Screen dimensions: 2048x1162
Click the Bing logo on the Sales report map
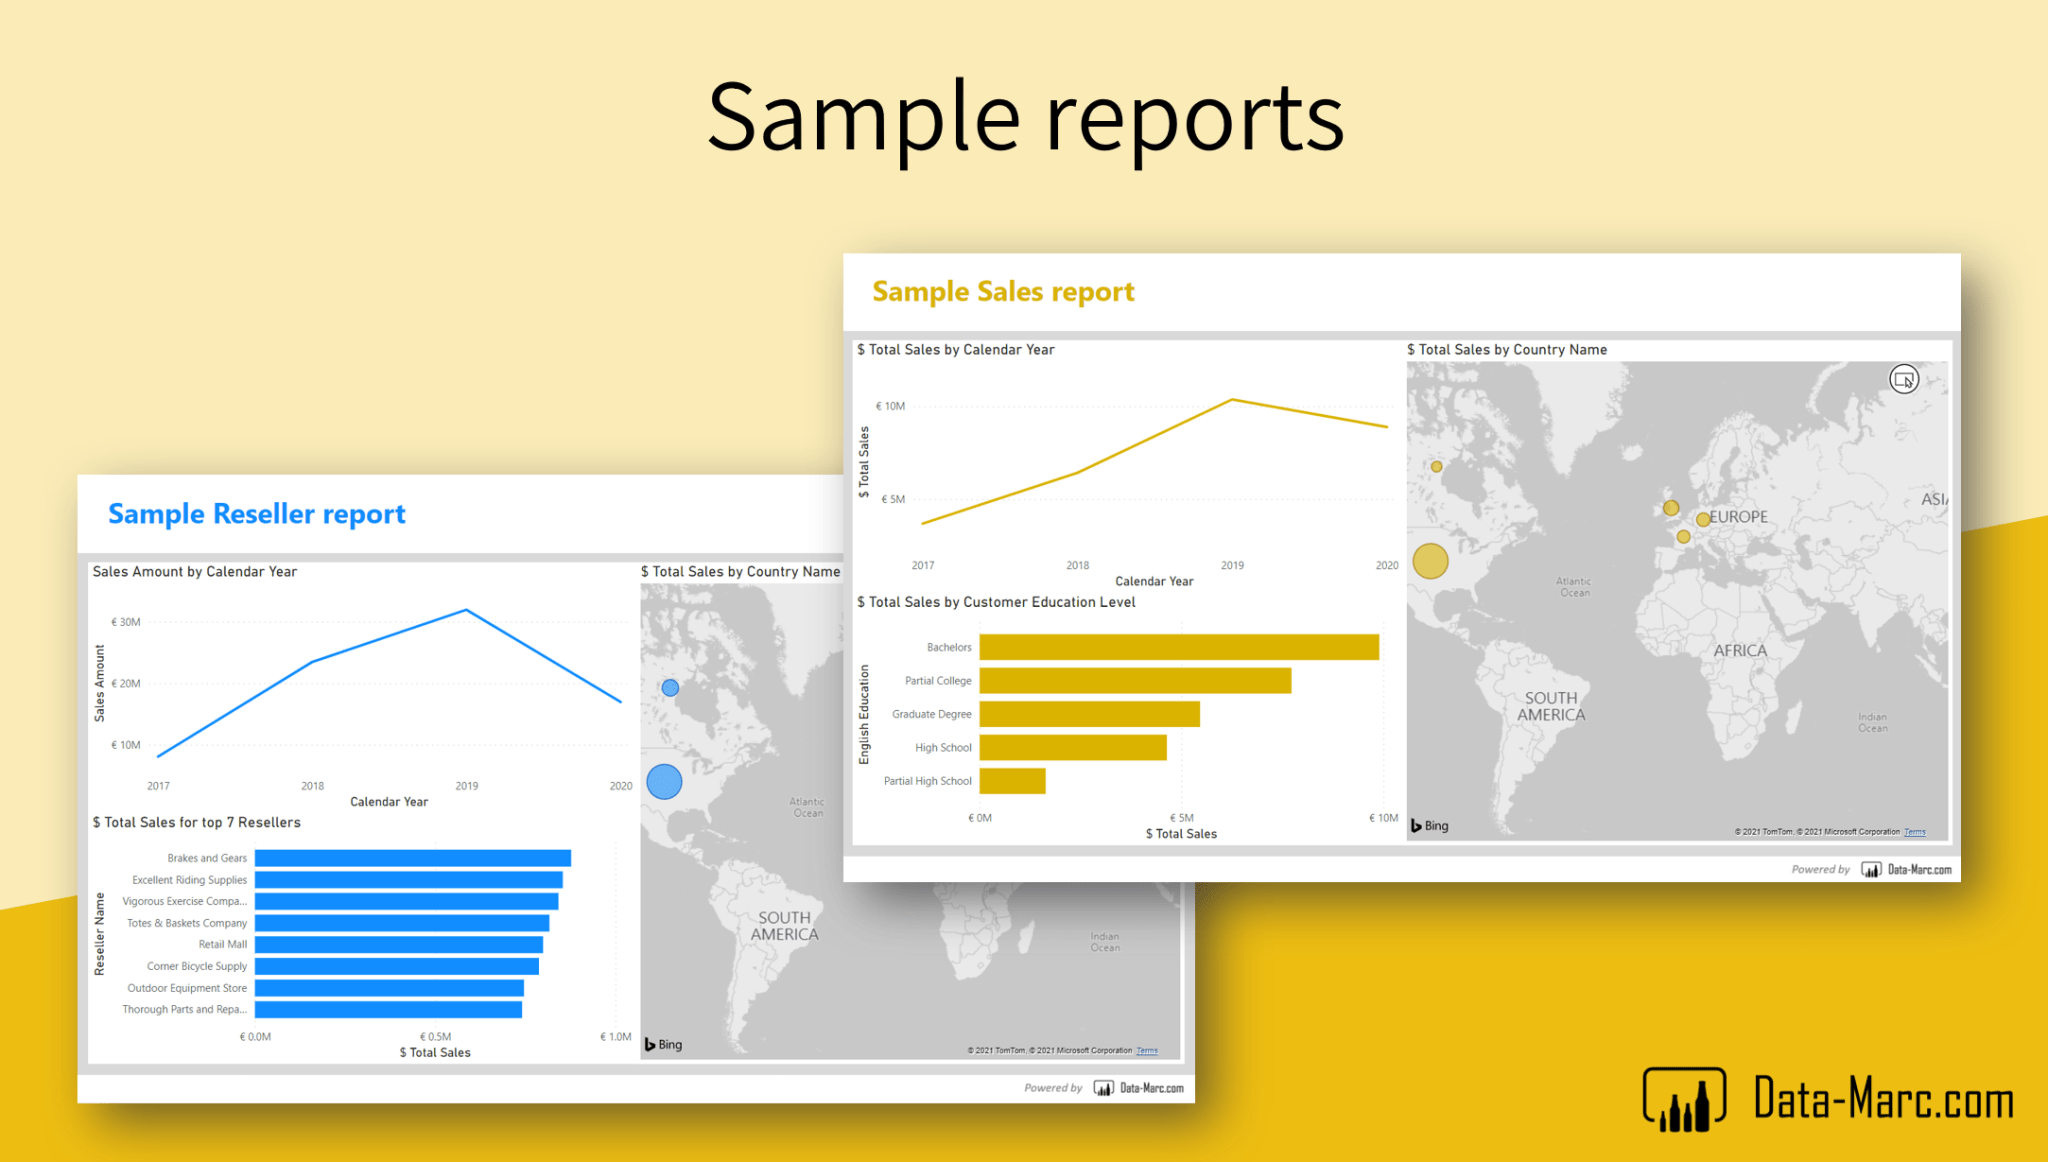[1427, 825]
